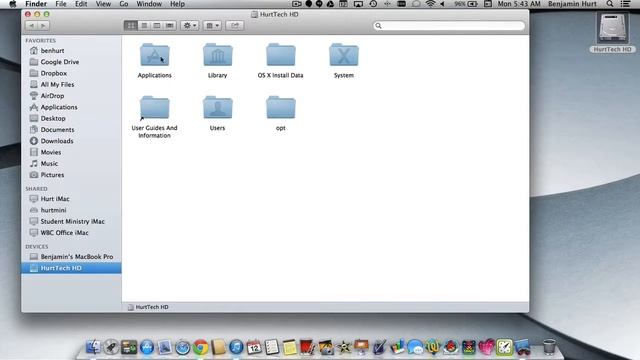Open the View menu
The width and height of the screenshot is (640, 360).
pos(103,4)
